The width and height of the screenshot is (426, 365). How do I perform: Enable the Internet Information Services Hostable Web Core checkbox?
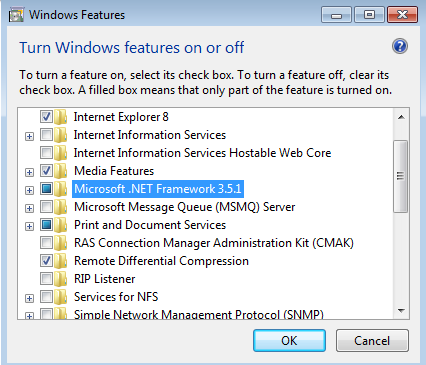pos(46,153)
